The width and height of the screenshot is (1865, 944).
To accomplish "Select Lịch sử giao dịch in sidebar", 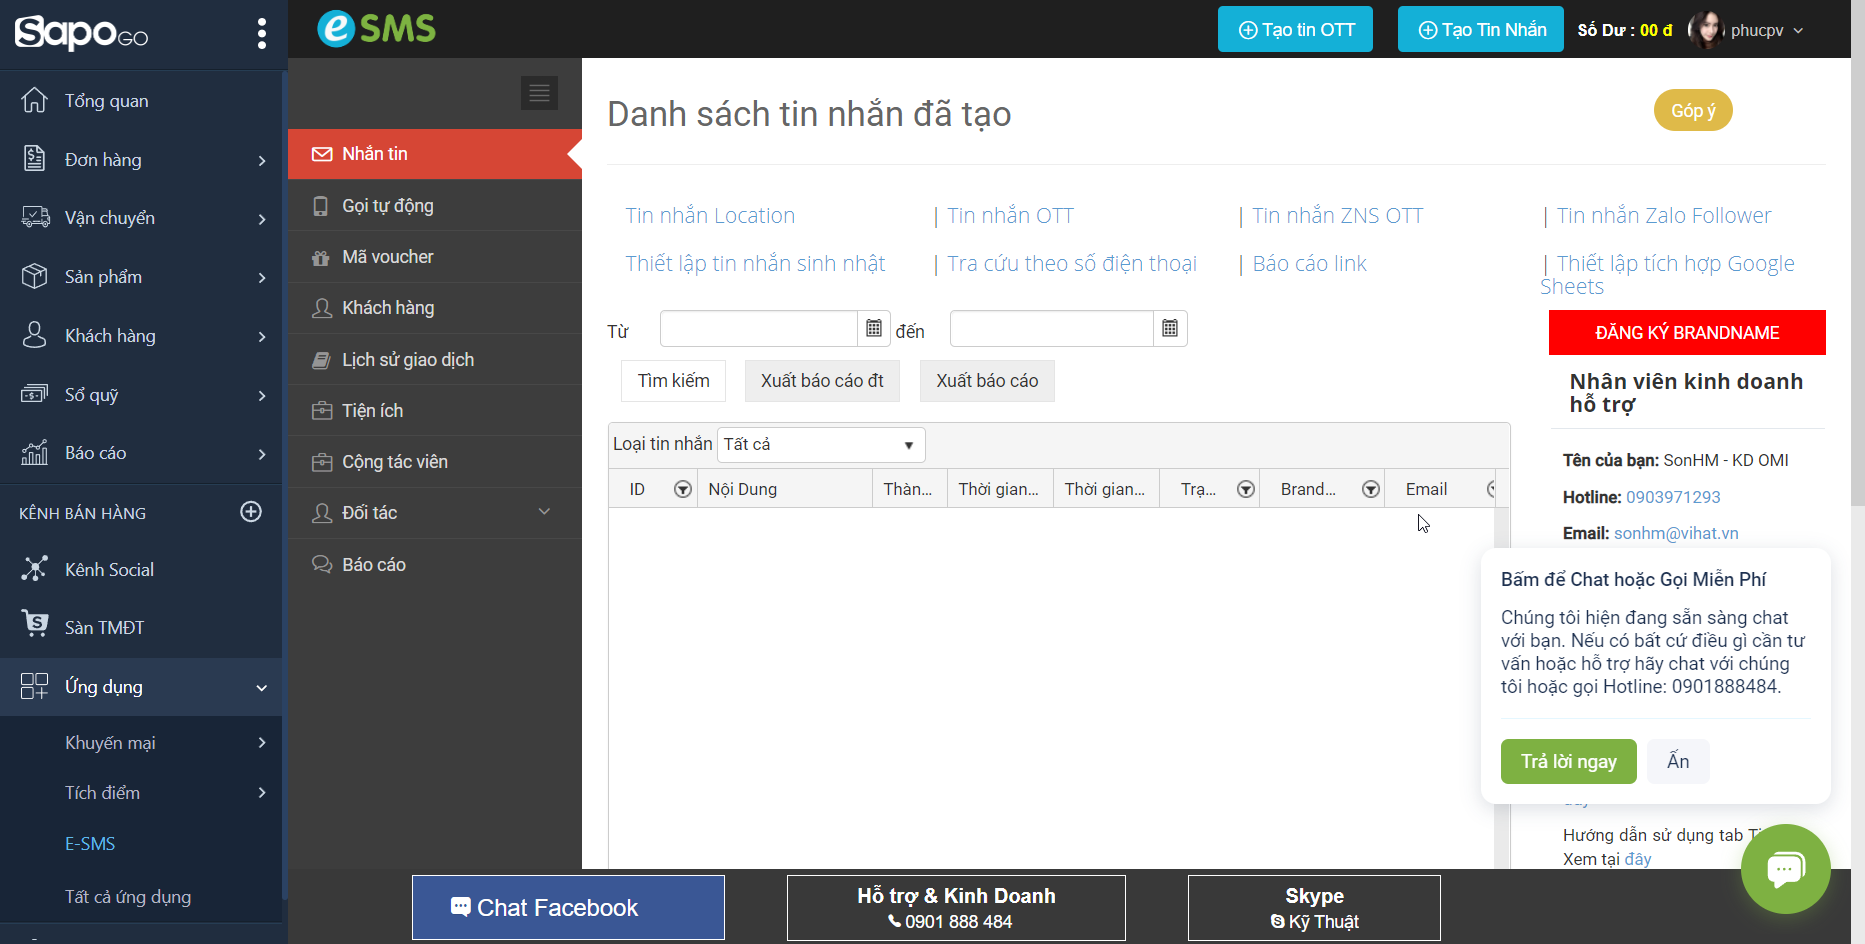I will pos(408,360).
